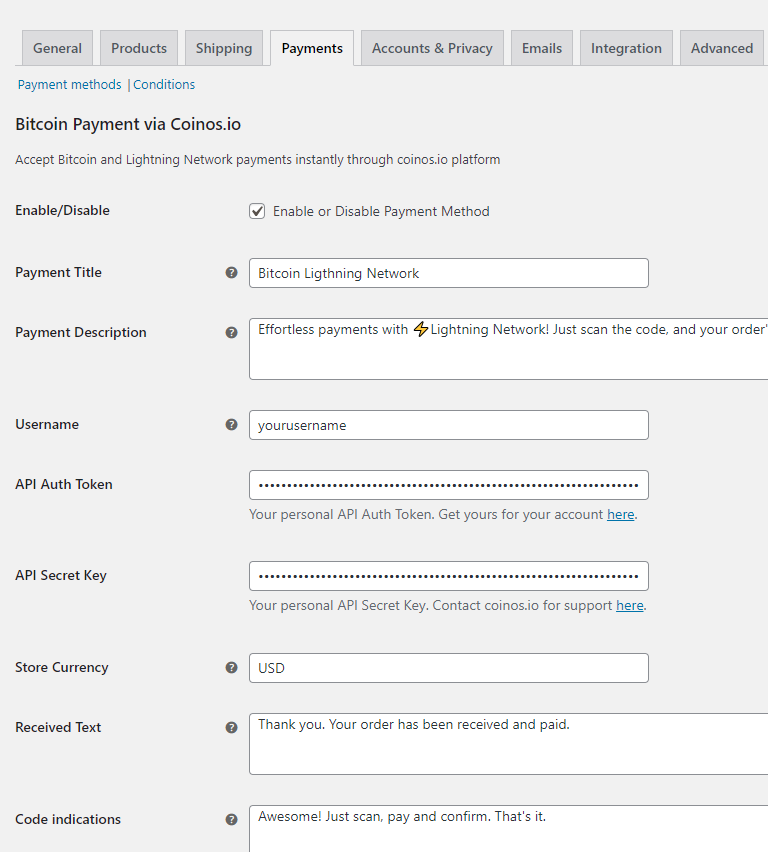
Task: Switch to the Integration tab
Action: 626,48
